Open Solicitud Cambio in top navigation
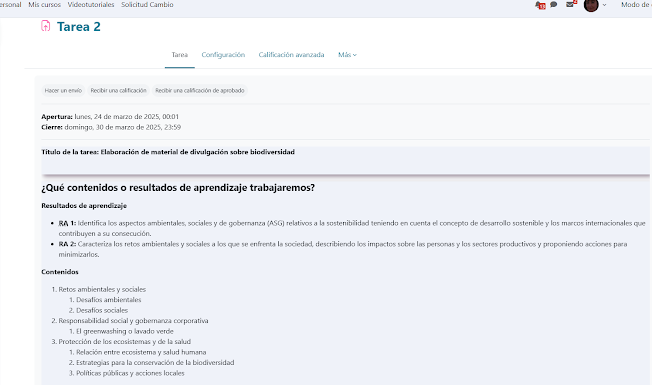652x385 pixels. 147,5
